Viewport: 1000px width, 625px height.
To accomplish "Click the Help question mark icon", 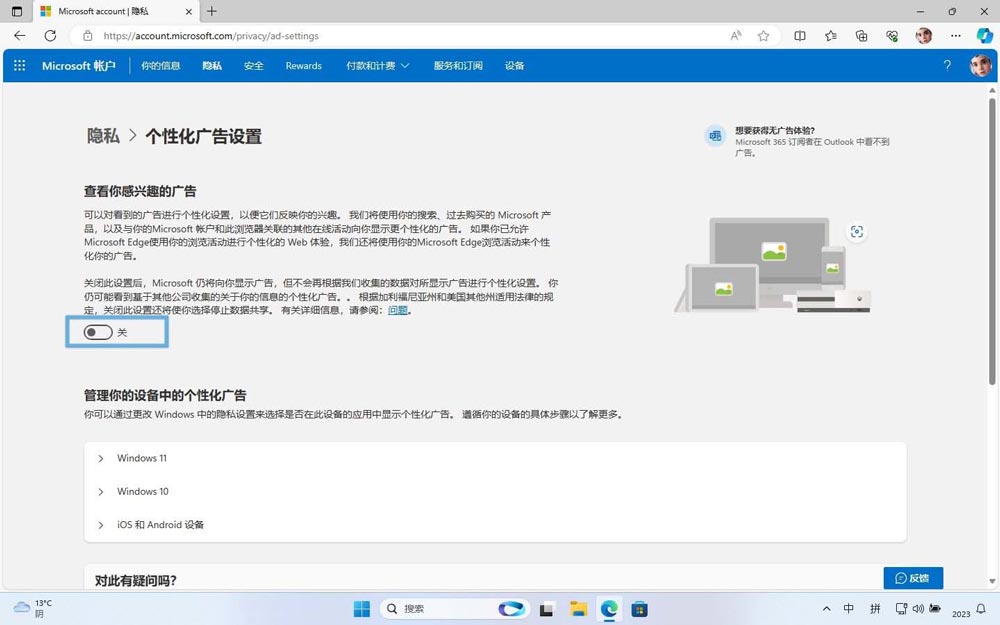I will pyautogui.click(x=946, y=65).
